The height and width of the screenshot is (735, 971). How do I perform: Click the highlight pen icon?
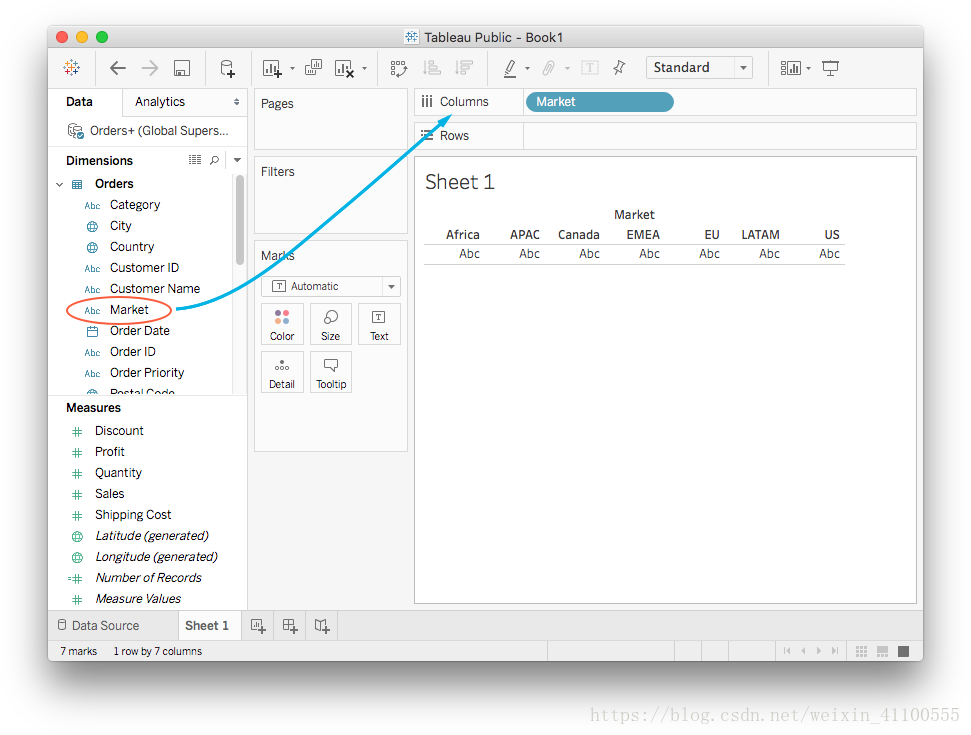coord(510,68)
